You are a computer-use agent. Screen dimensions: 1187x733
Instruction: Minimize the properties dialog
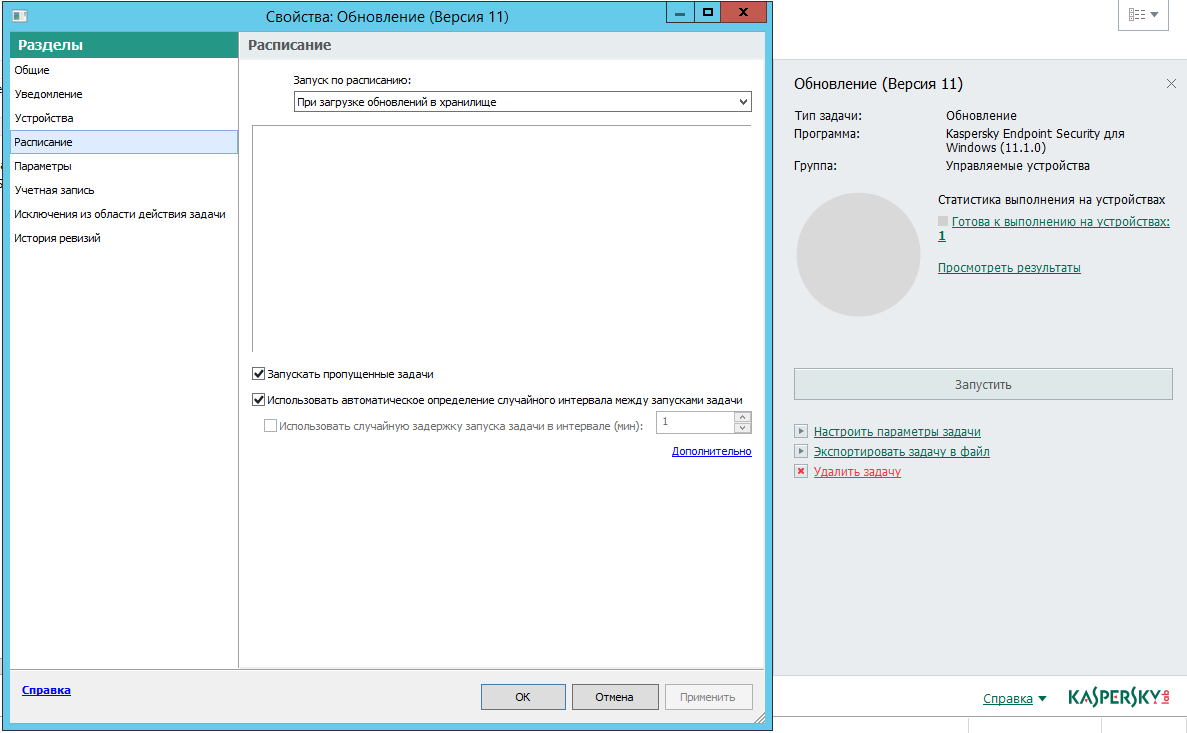click(680, 12)
